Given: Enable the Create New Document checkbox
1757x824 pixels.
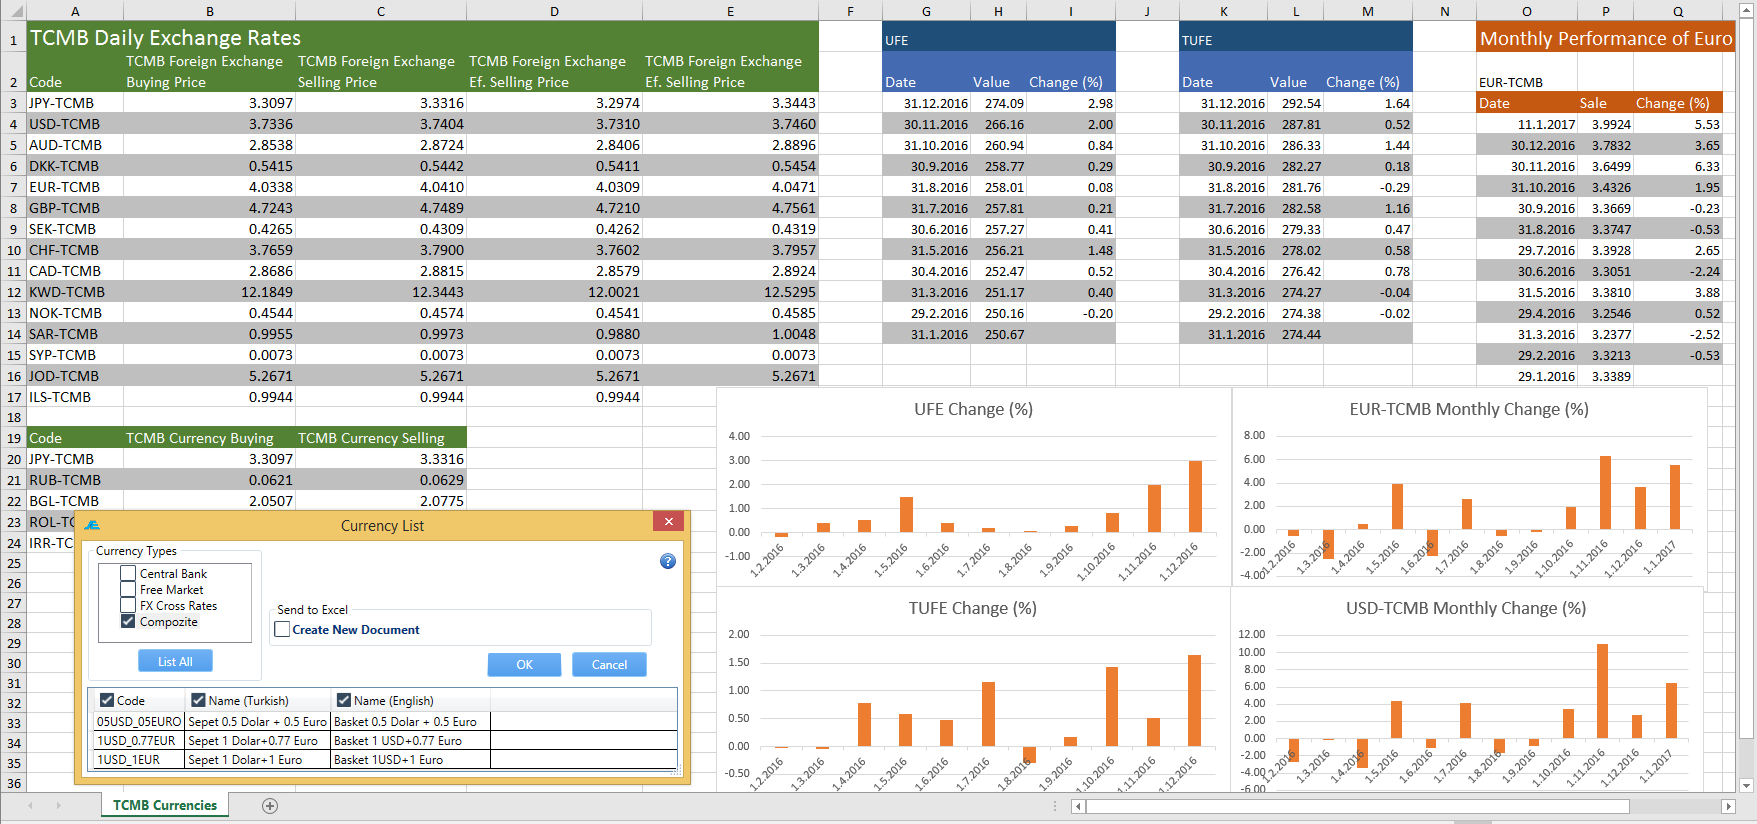Looking at the screenshot, I should point(282,630).
